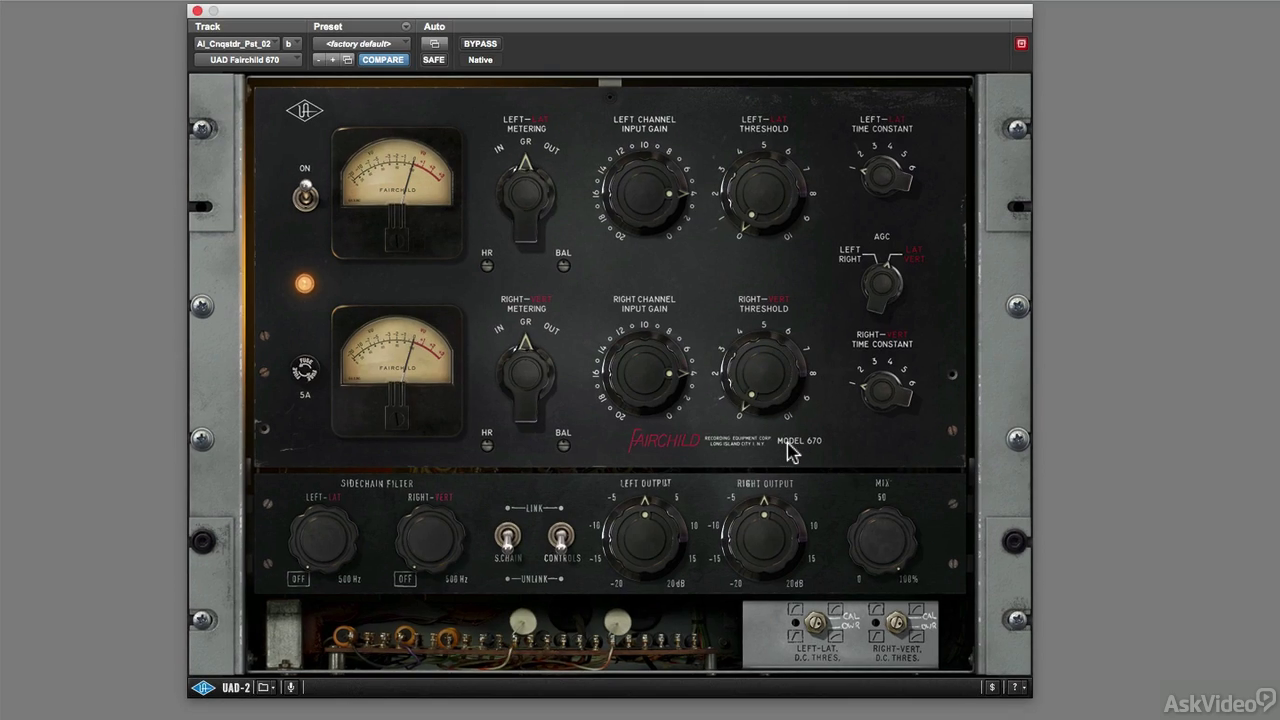Click the Left-Lat Metering selector knob

(x=526, y=195)
